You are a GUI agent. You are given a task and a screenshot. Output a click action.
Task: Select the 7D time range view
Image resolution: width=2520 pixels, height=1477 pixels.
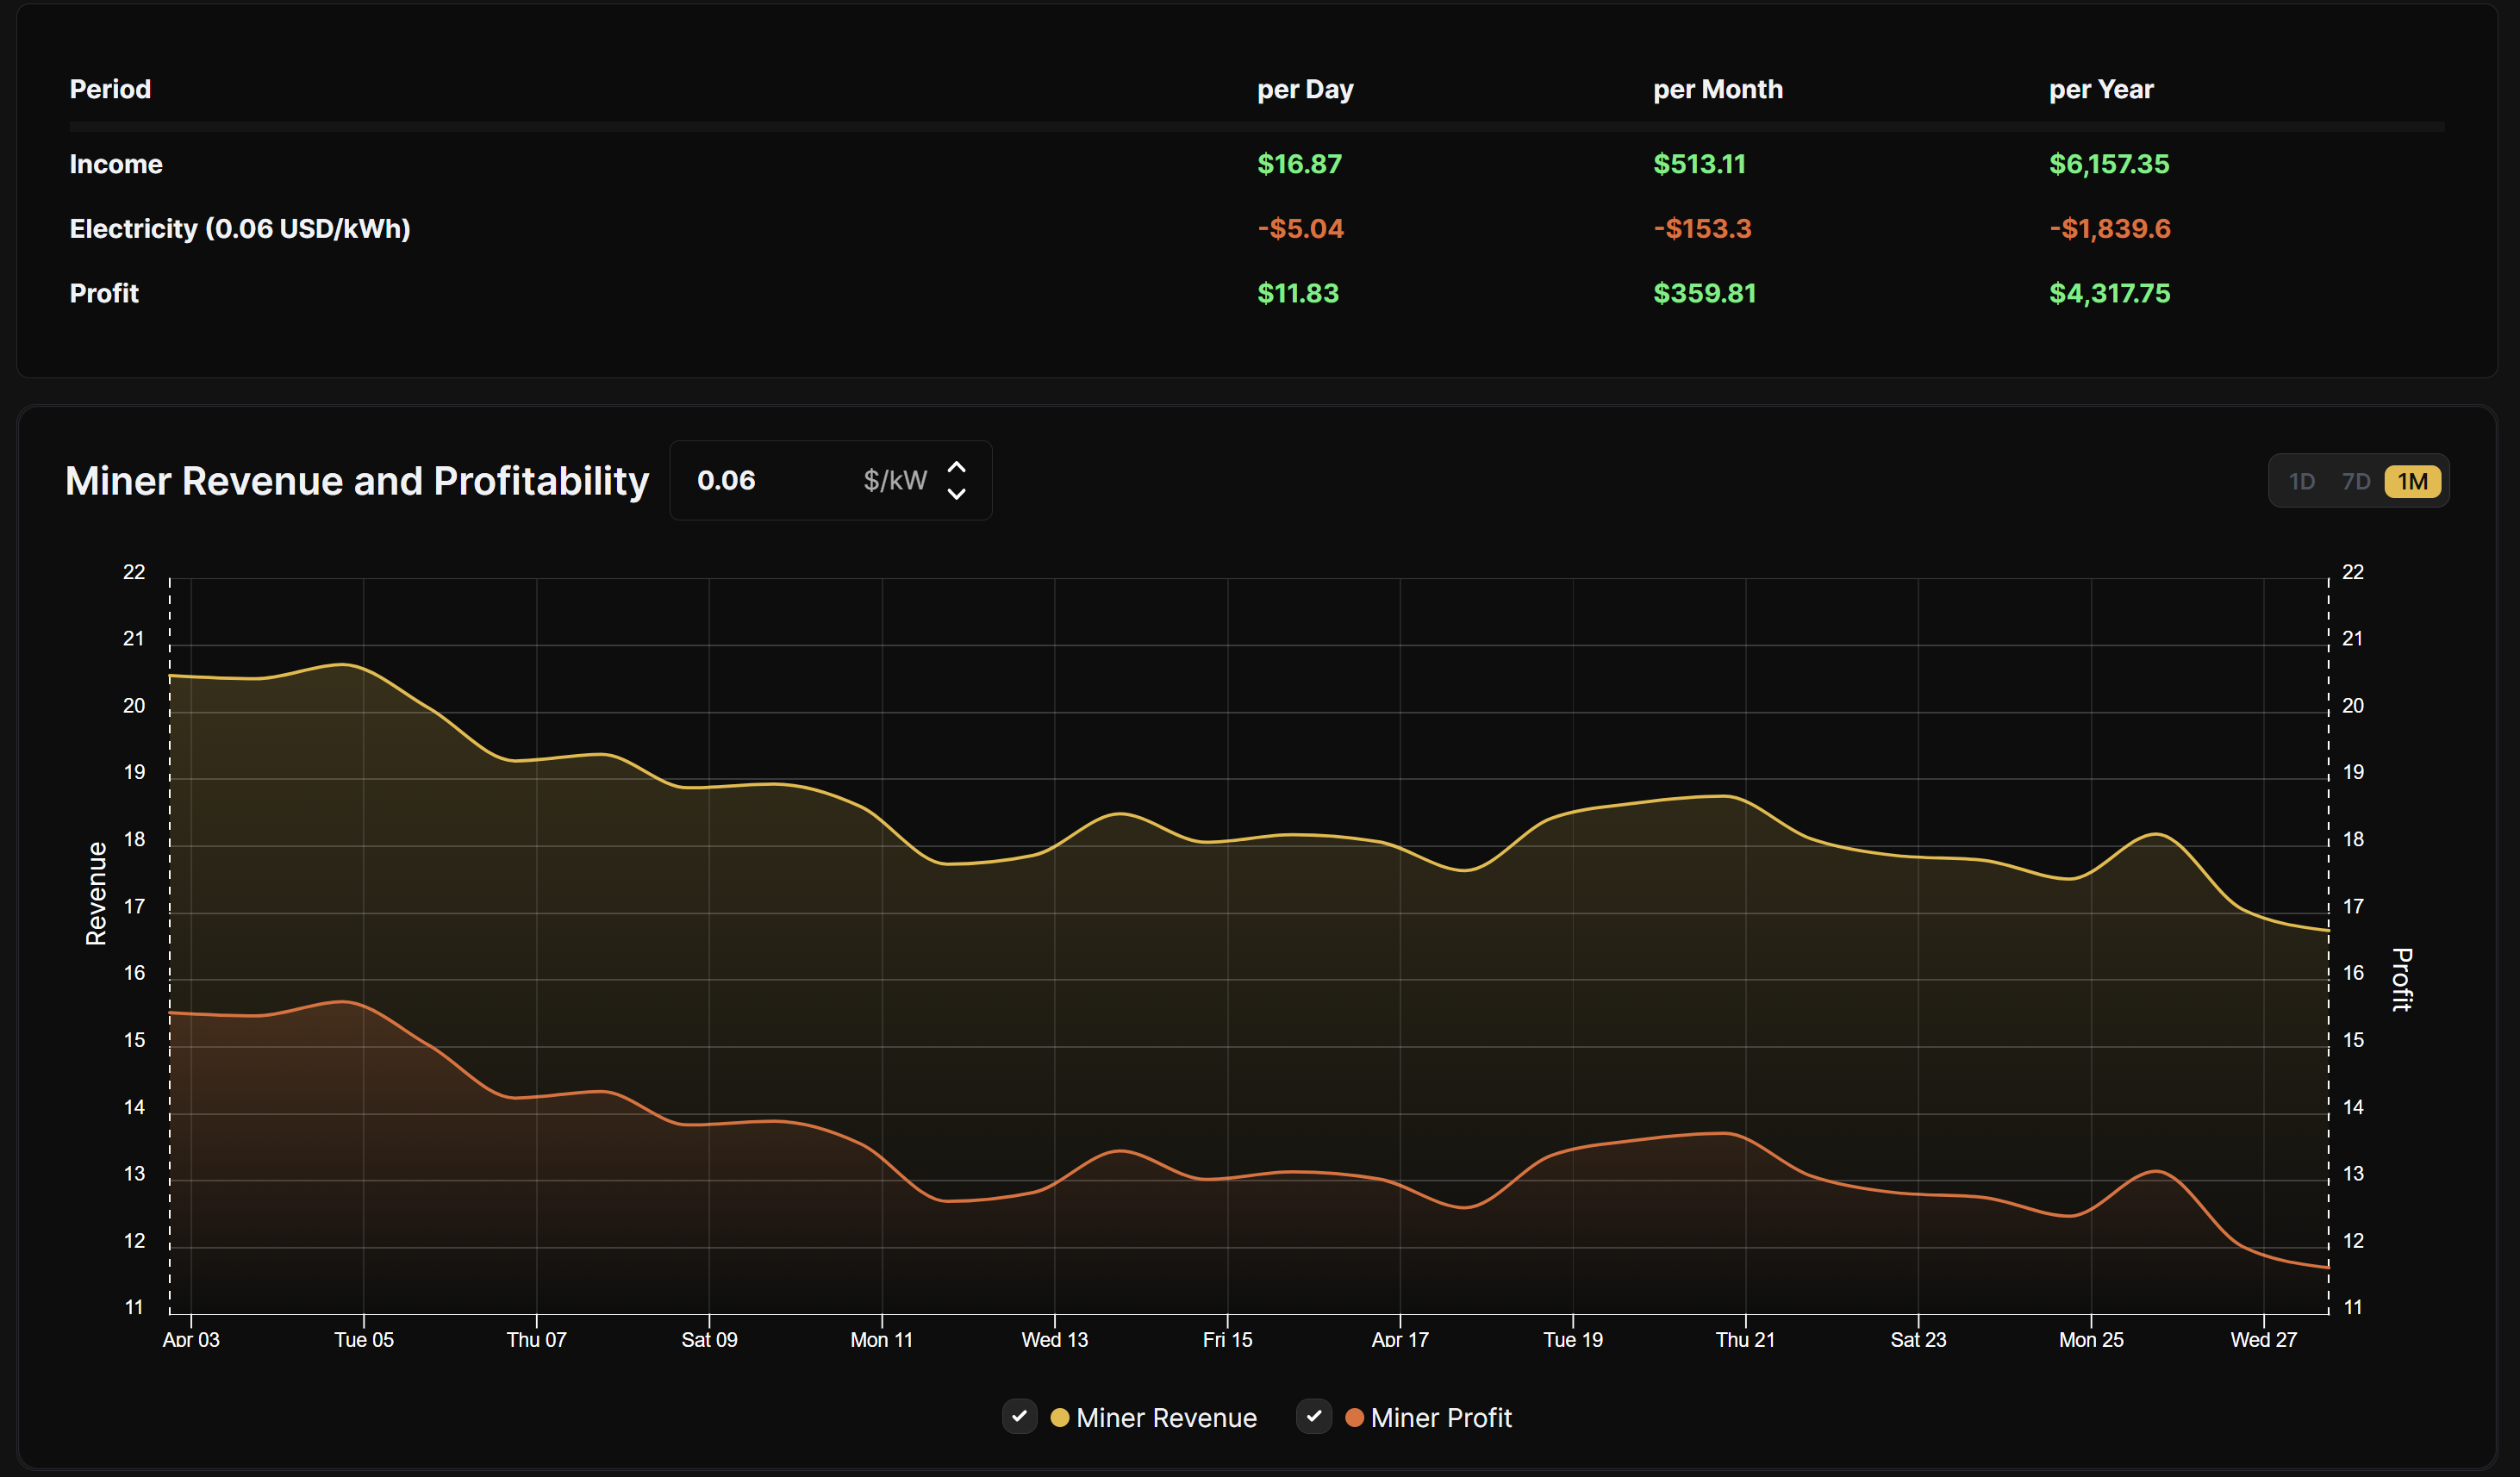tap(2357, 481)
